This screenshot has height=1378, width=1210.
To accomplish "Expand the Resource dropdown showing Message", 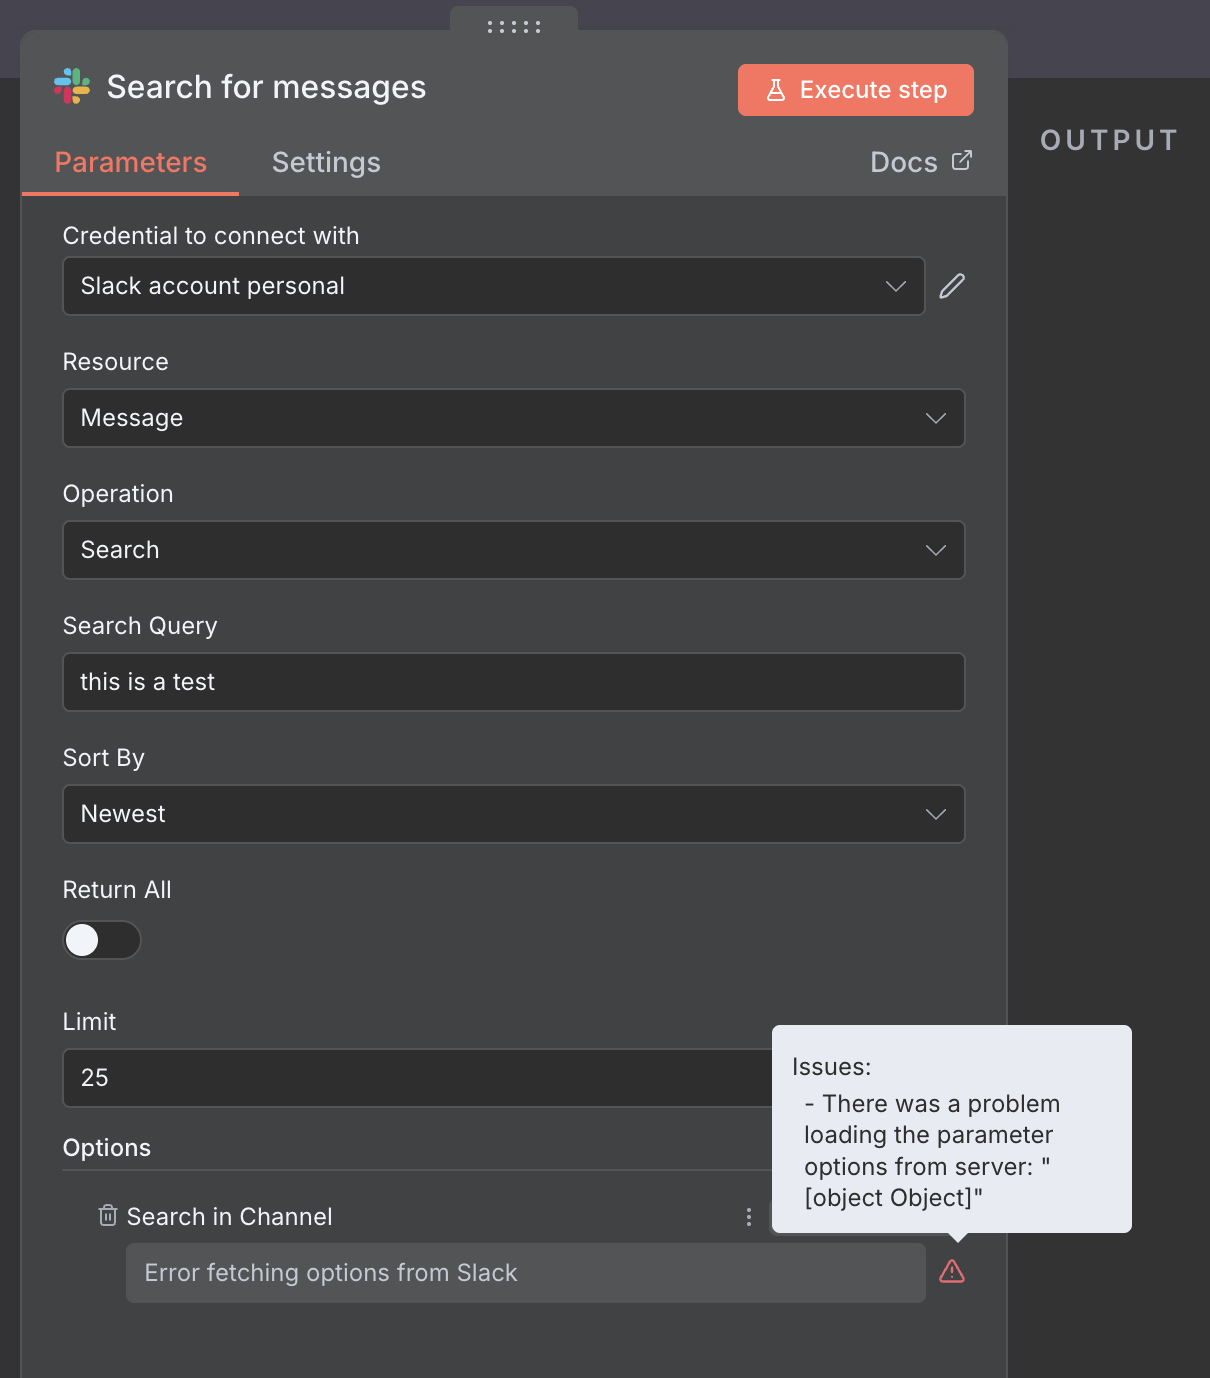I will coord(513,418).
